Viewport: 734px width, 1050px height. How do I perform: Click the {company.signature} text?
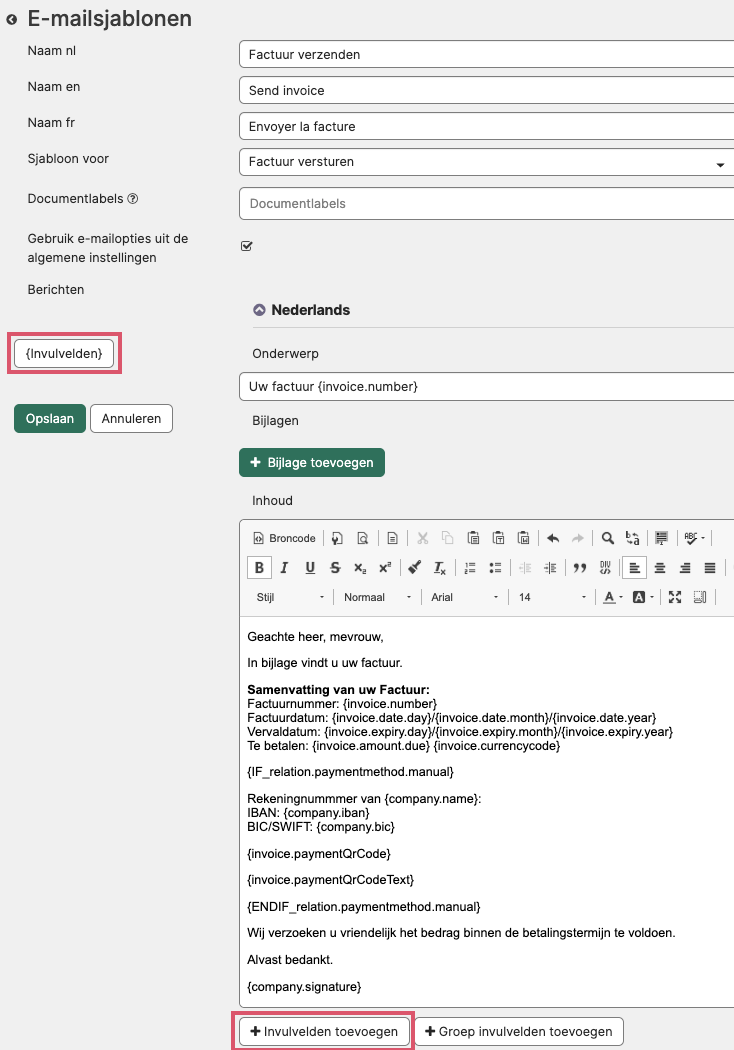(x=304, y=987)
